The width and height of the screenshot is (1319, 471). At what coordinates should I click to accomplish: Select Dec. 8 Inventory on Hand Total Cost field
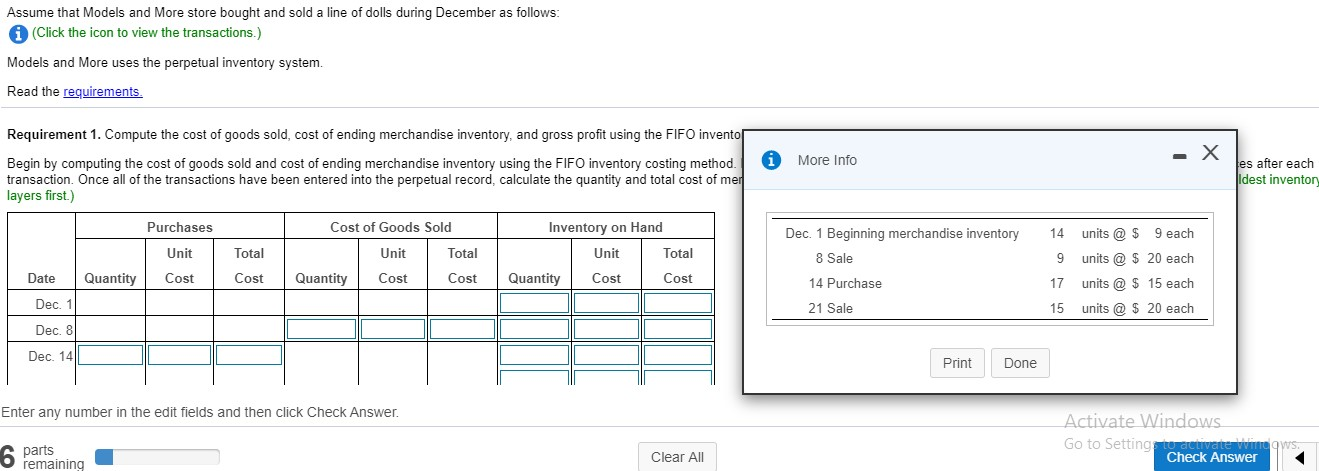[x=677, y=329]
